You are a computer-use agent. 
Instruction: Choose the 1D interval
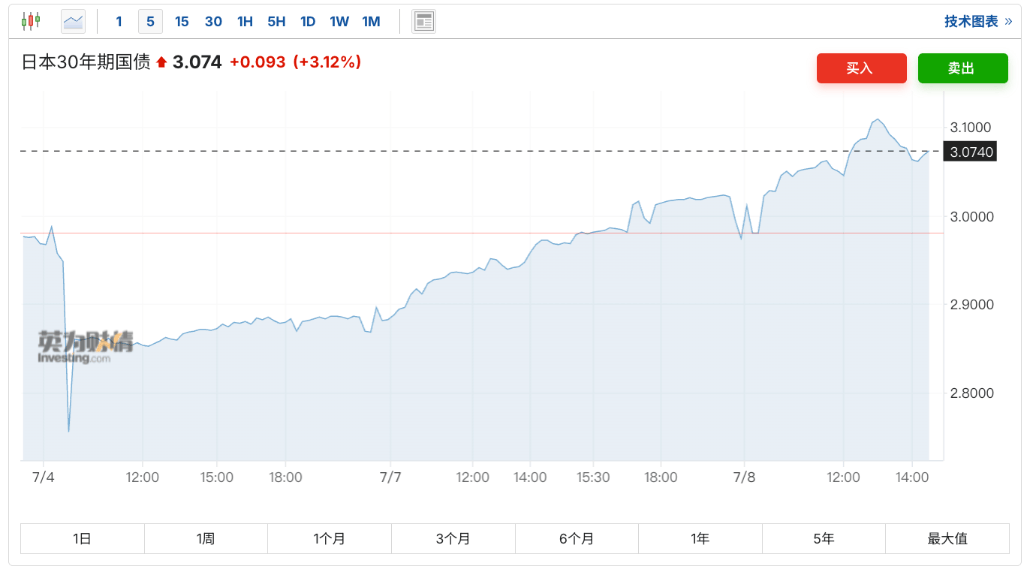(308, 21)
